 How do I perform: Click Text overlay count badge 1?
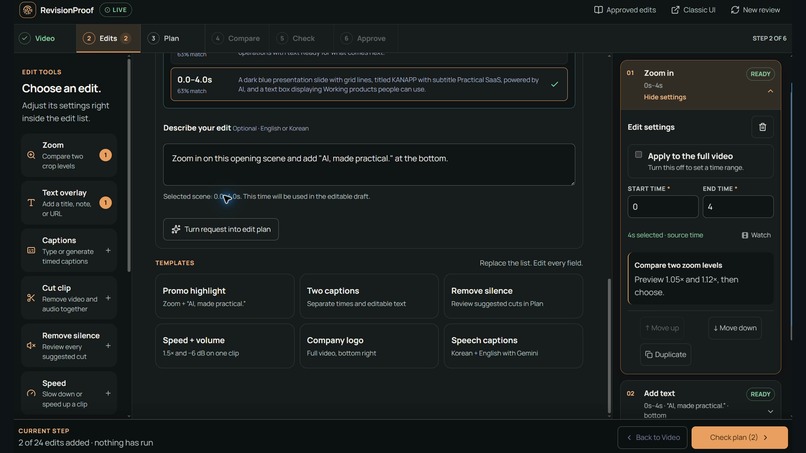coord(105,203)
